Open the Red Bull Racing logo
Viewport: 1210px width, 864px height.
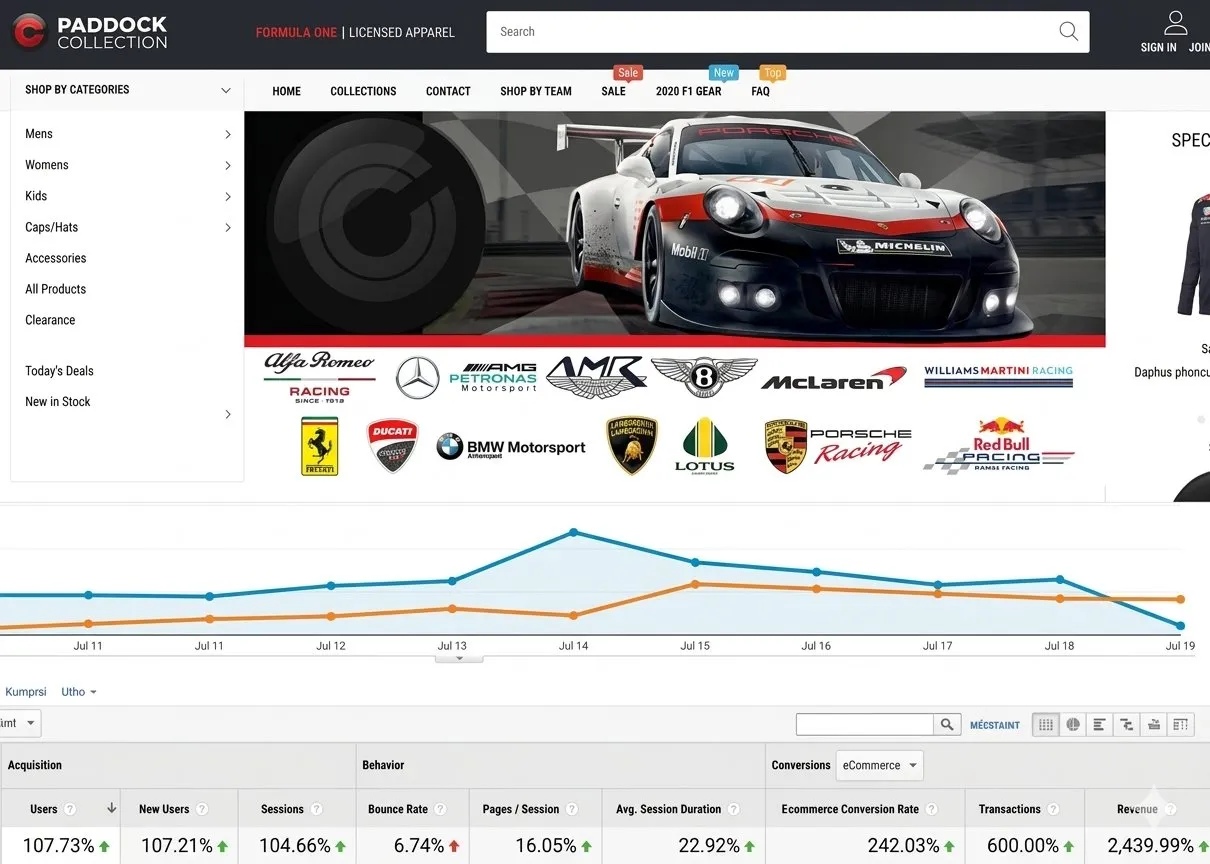point(1000,446)
